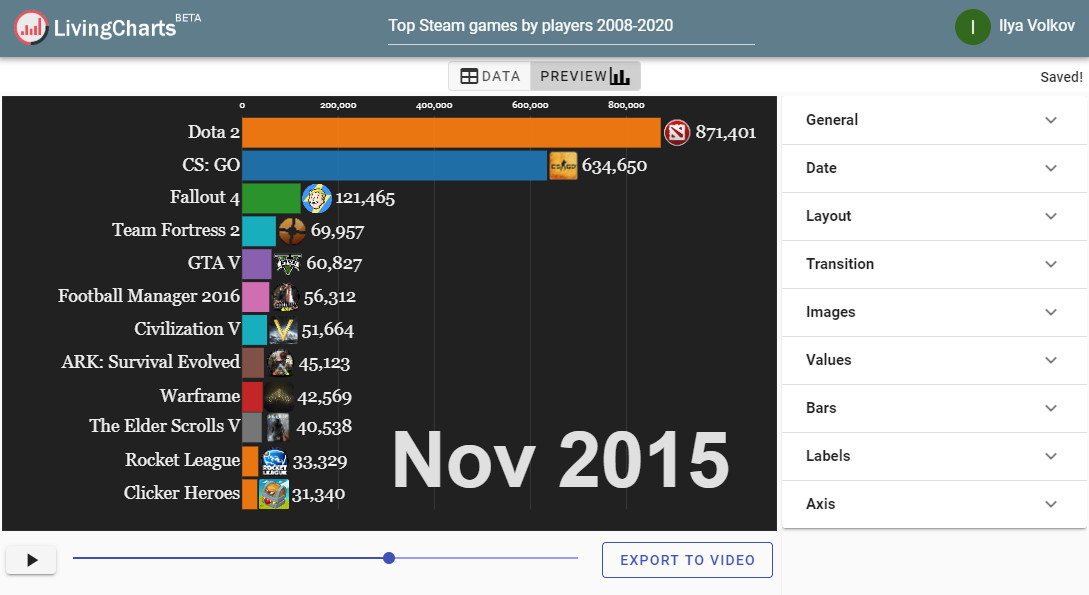Expand the Images settings section
This screenshot has width=1089, height=595.
934,312
